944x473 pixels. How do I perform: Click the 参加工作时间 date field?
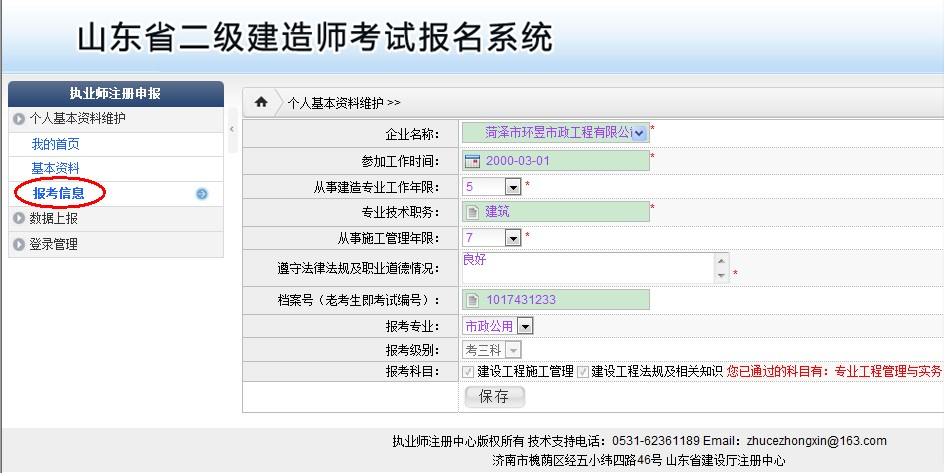pyautogui.click(x=556, y=161)
